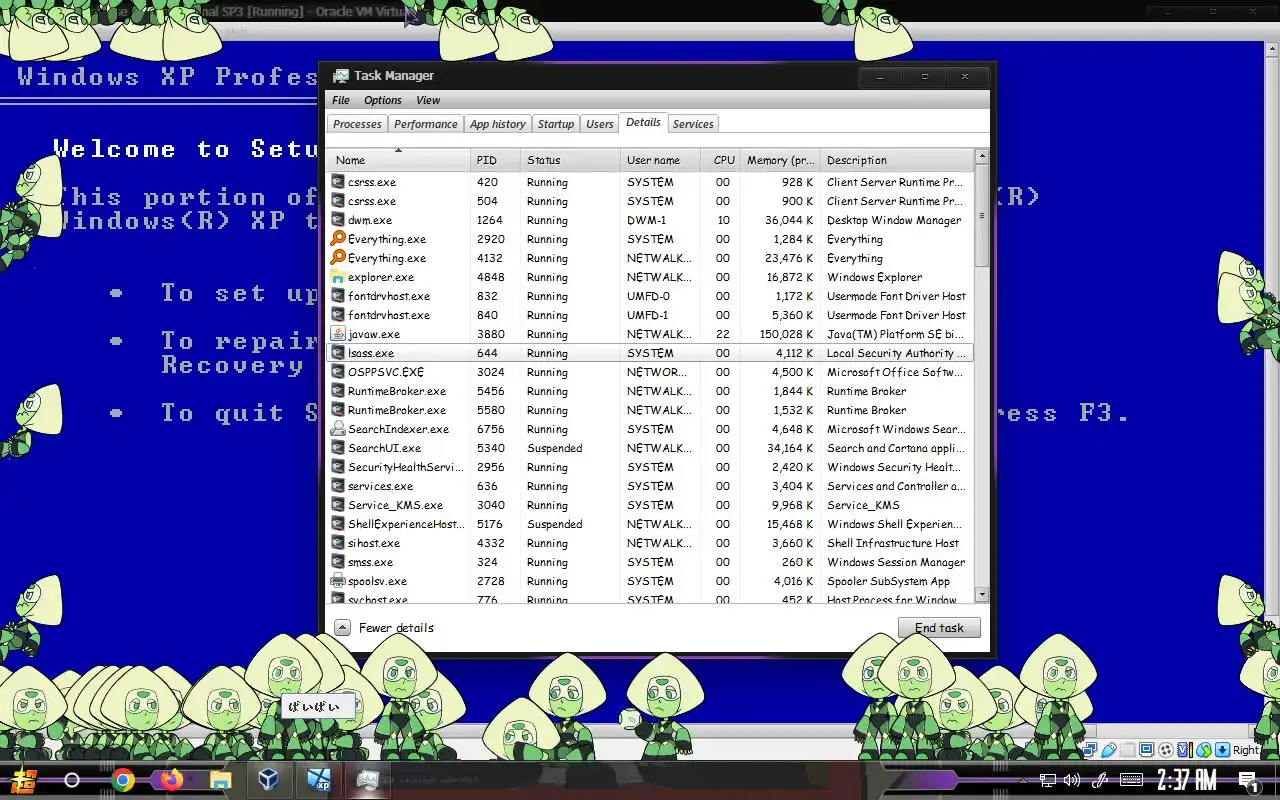This screenshot has height=800, width=1280.
Task: Switch to the Performance tab
Action: tap(426, 124)
